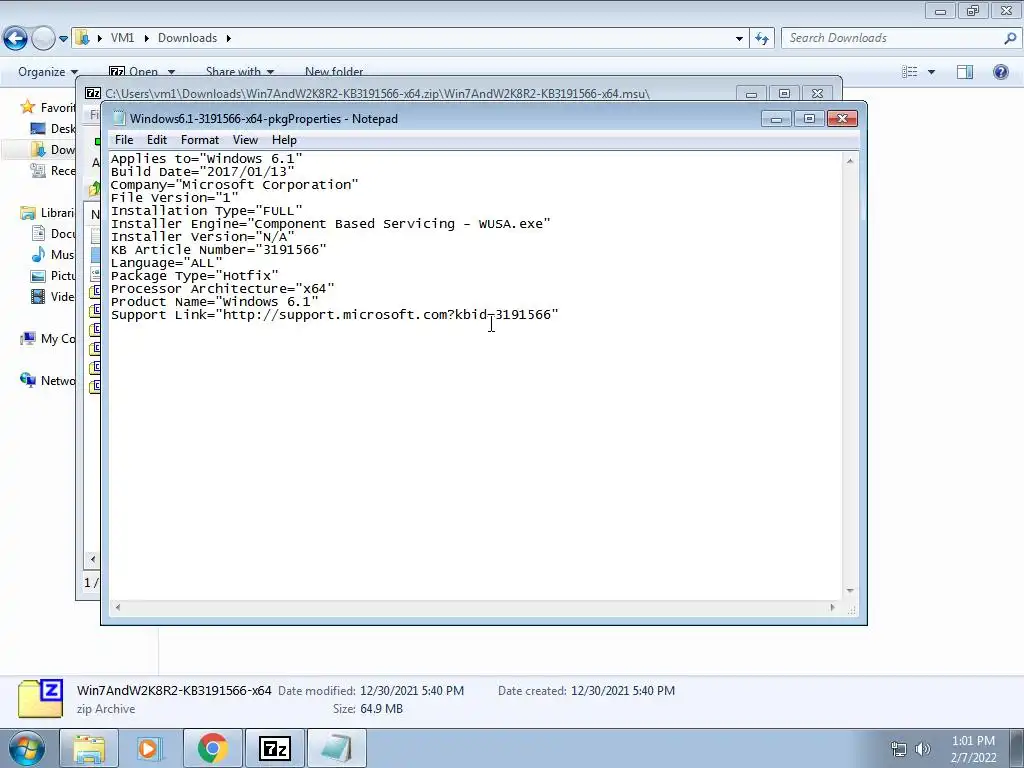Select Network in navigation pane
Viewport: 1024px width, 768px height.
tap(47, 380)
